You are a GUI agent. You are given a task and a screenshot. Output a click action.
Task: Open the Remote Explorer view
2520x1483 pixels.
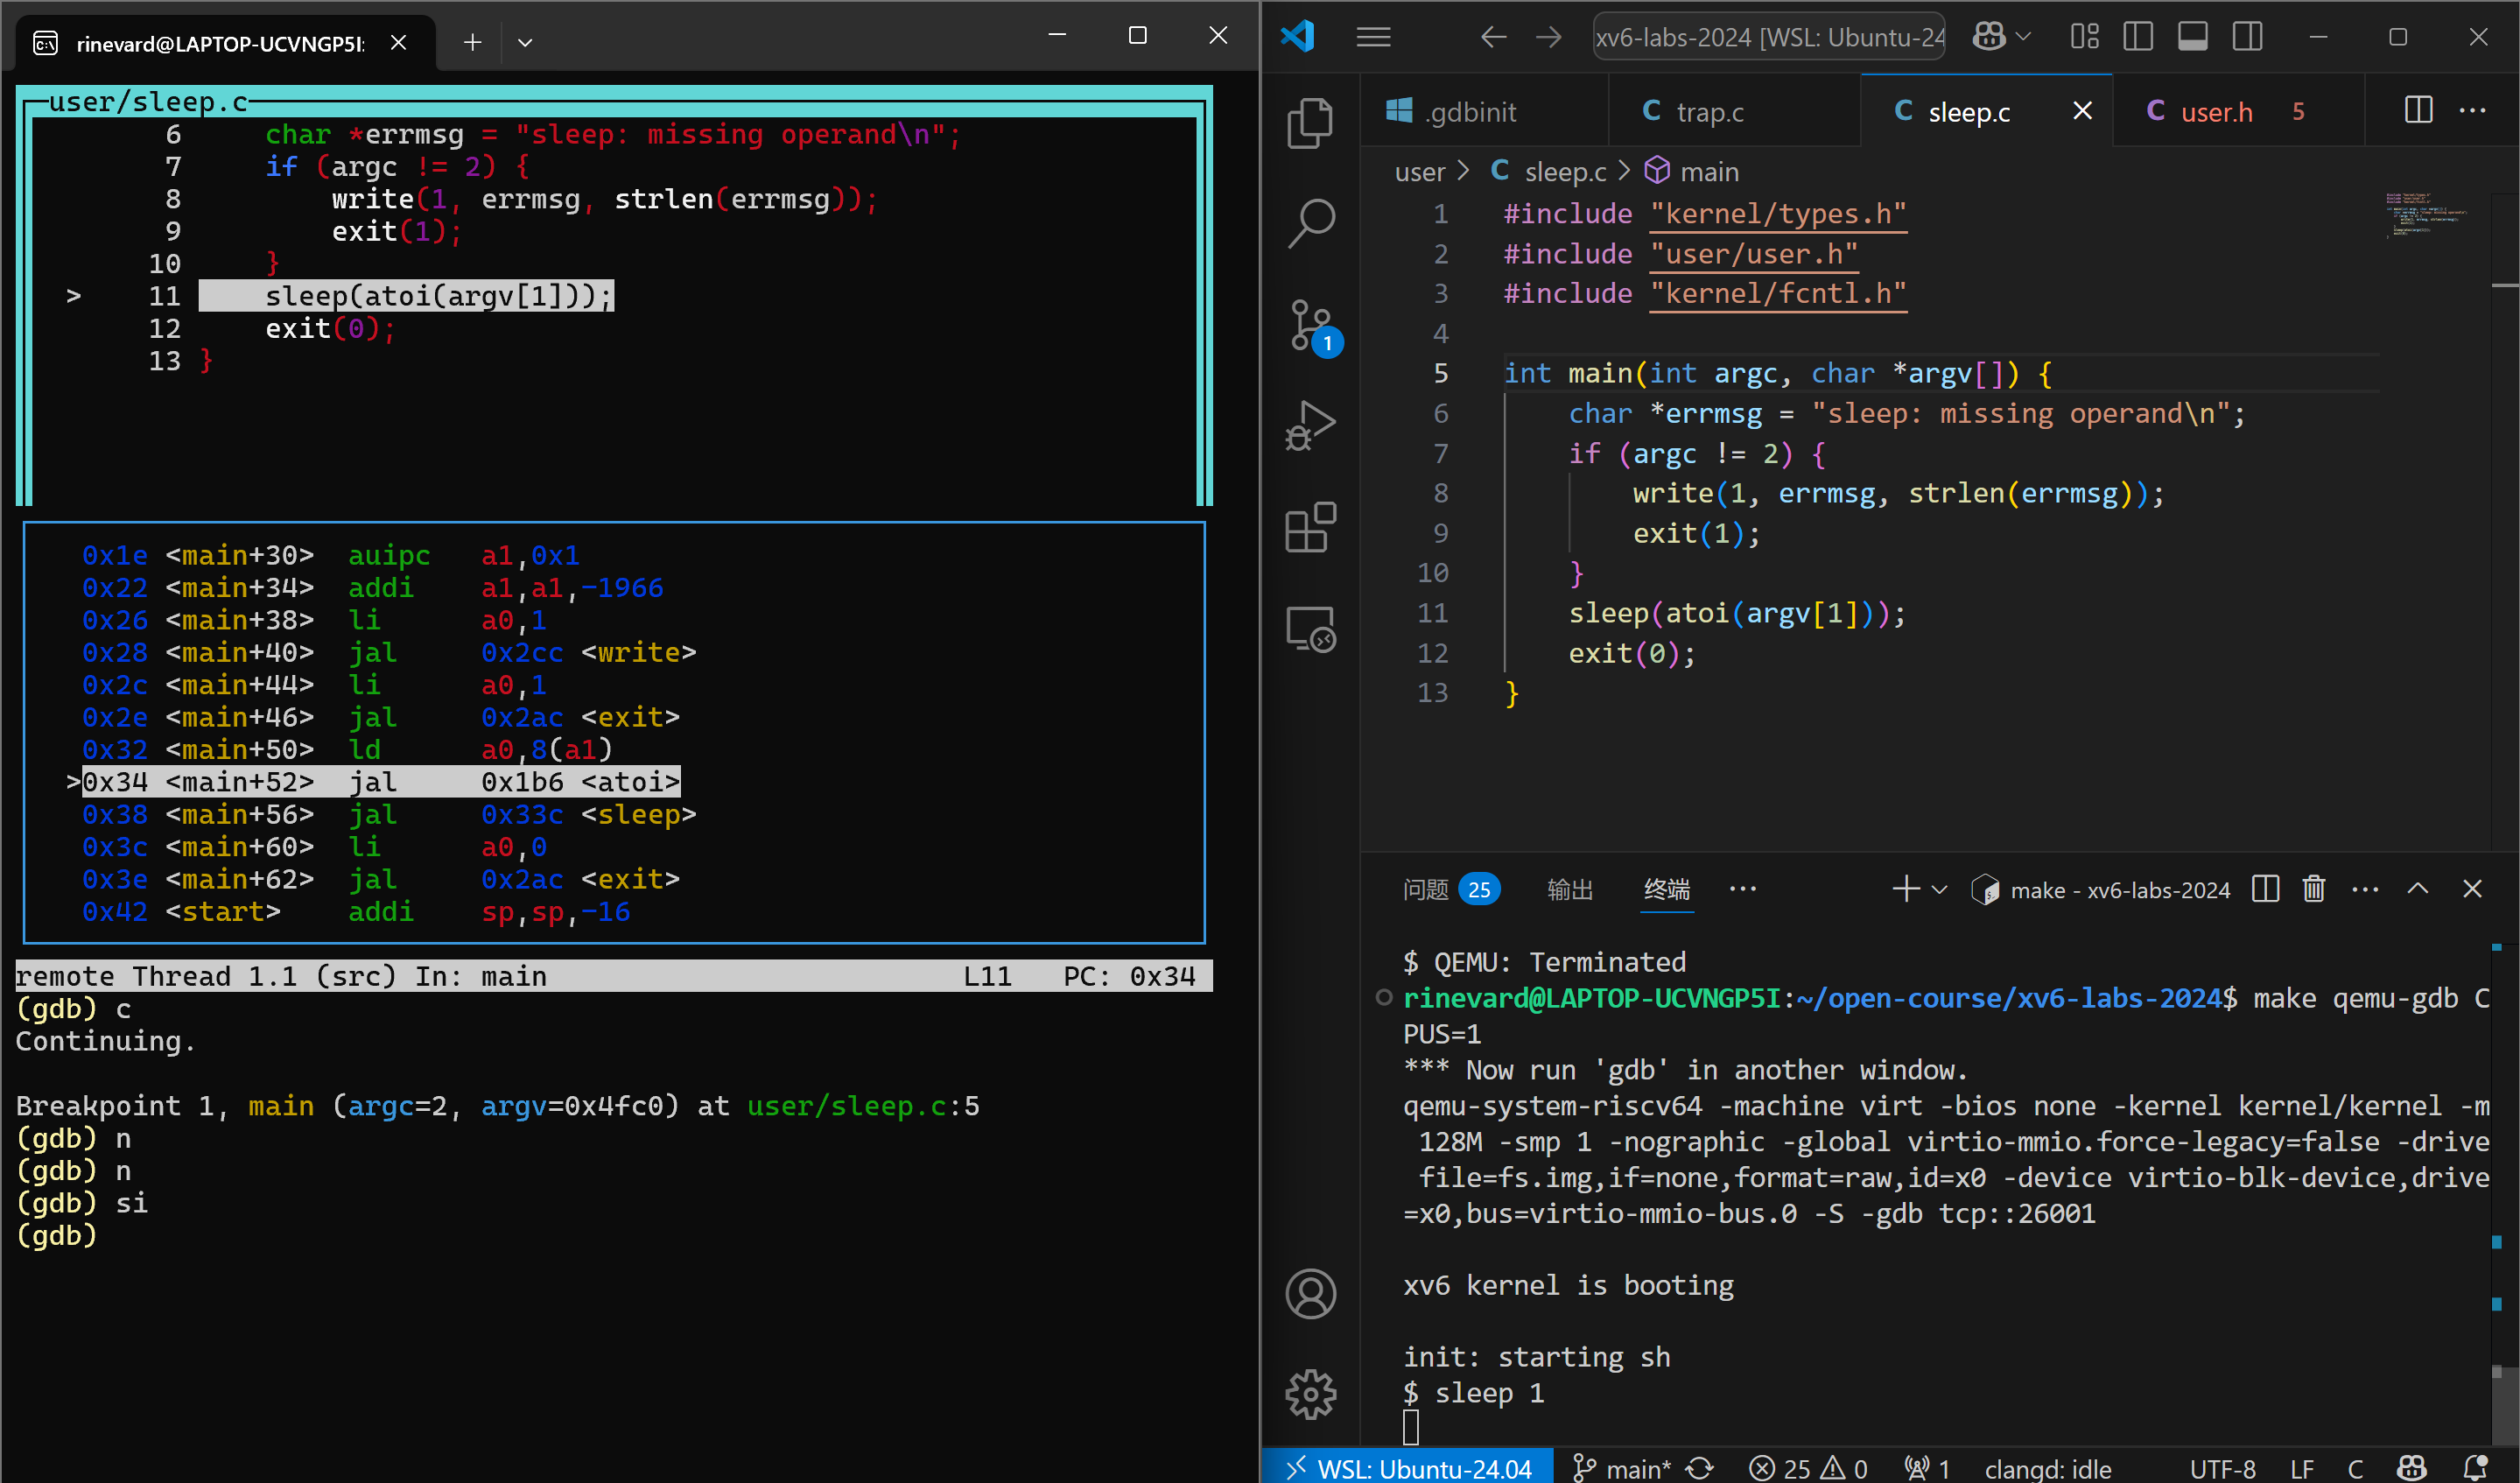(x=1310, y=629)
